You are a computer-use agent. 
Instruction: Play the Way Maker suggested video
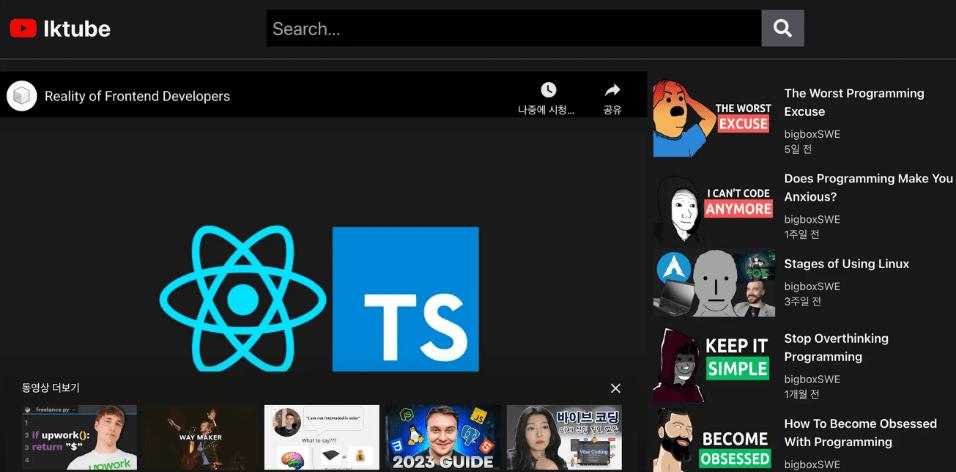[200, 437]
